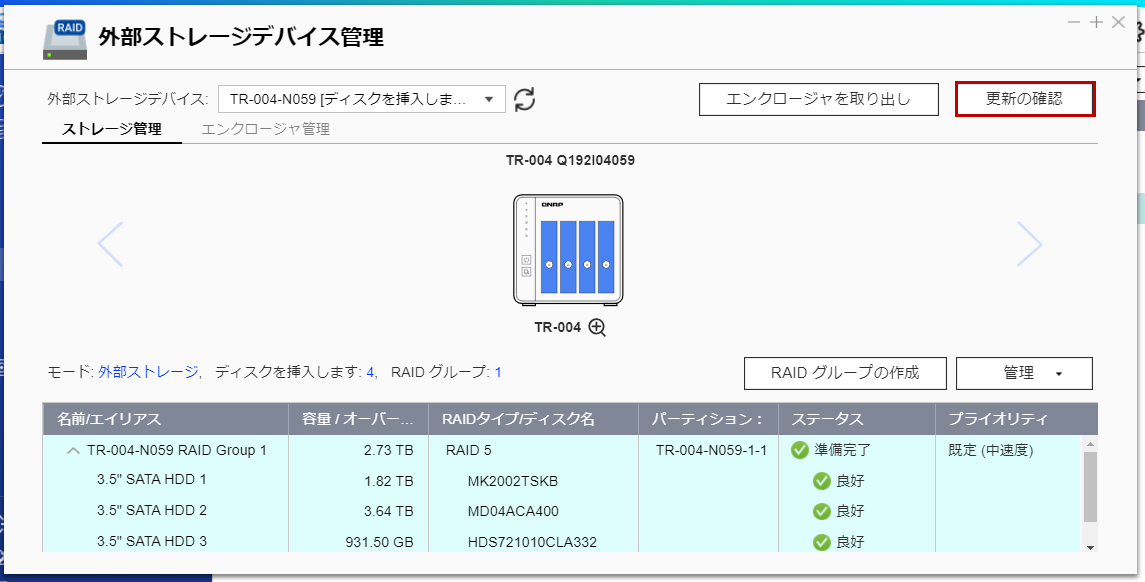Click the disk count link 4
This screenshot has width=1145, height=582.
[x=370, y=372]
